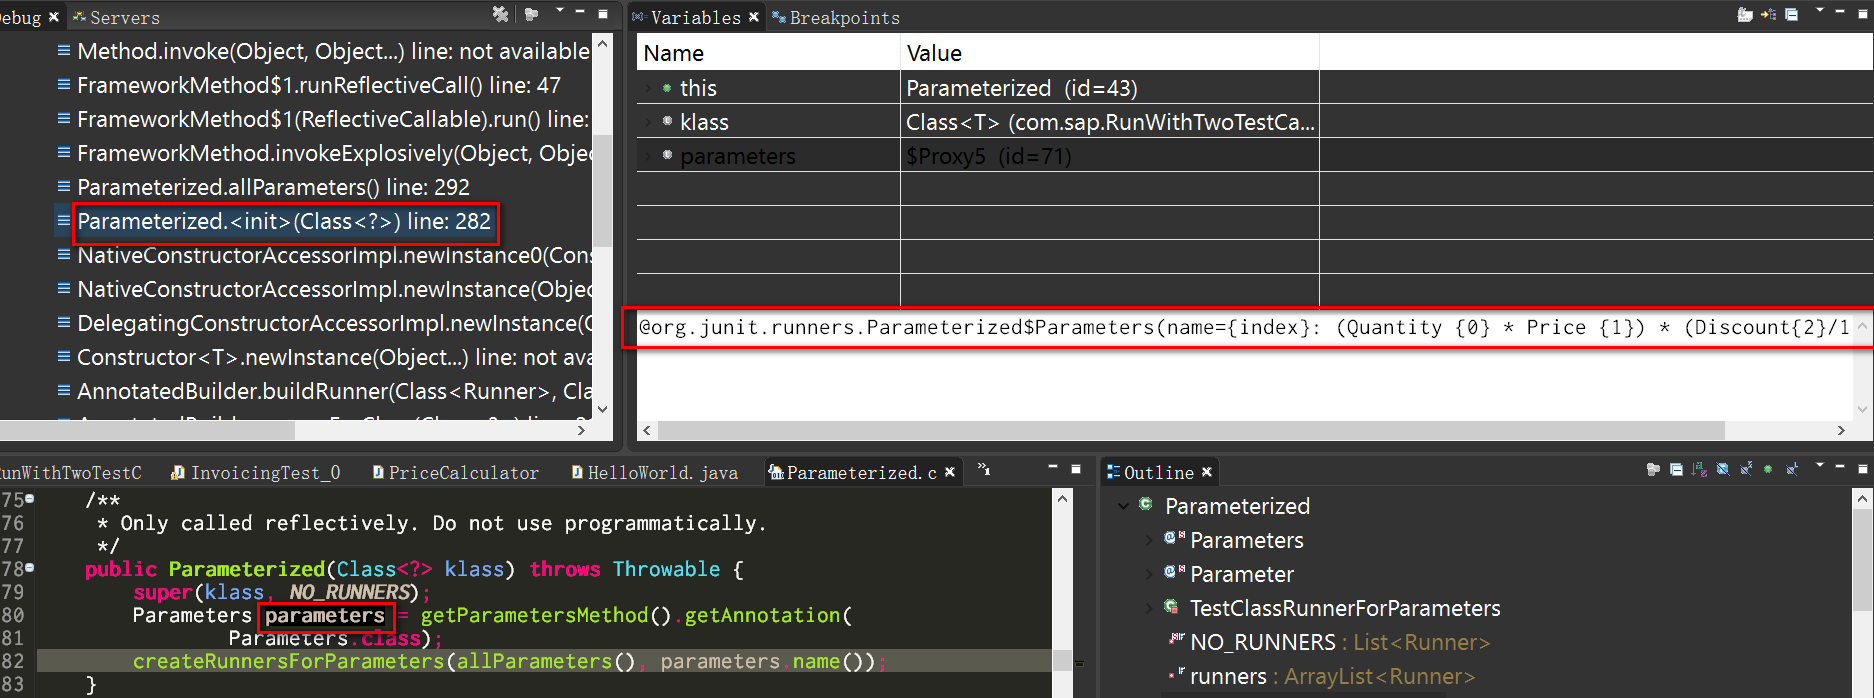The image size is (1874, 698).
Task: Click Show Logical Structure icon in Variables
Action: click(x=1768, y=14)
